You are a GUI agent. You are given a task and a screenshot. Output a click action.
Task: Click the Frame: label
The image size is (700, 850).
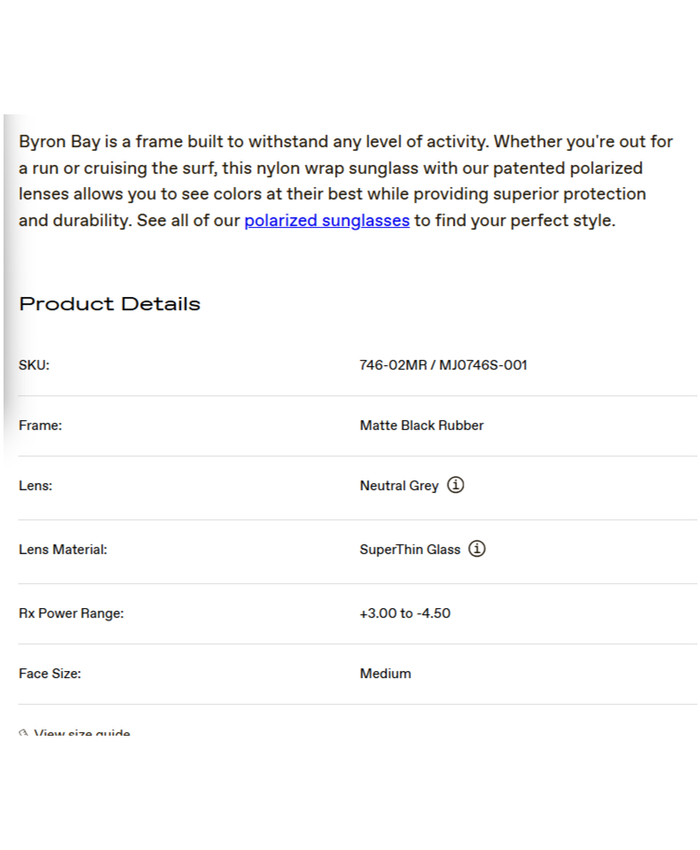(x=40, y=425)
